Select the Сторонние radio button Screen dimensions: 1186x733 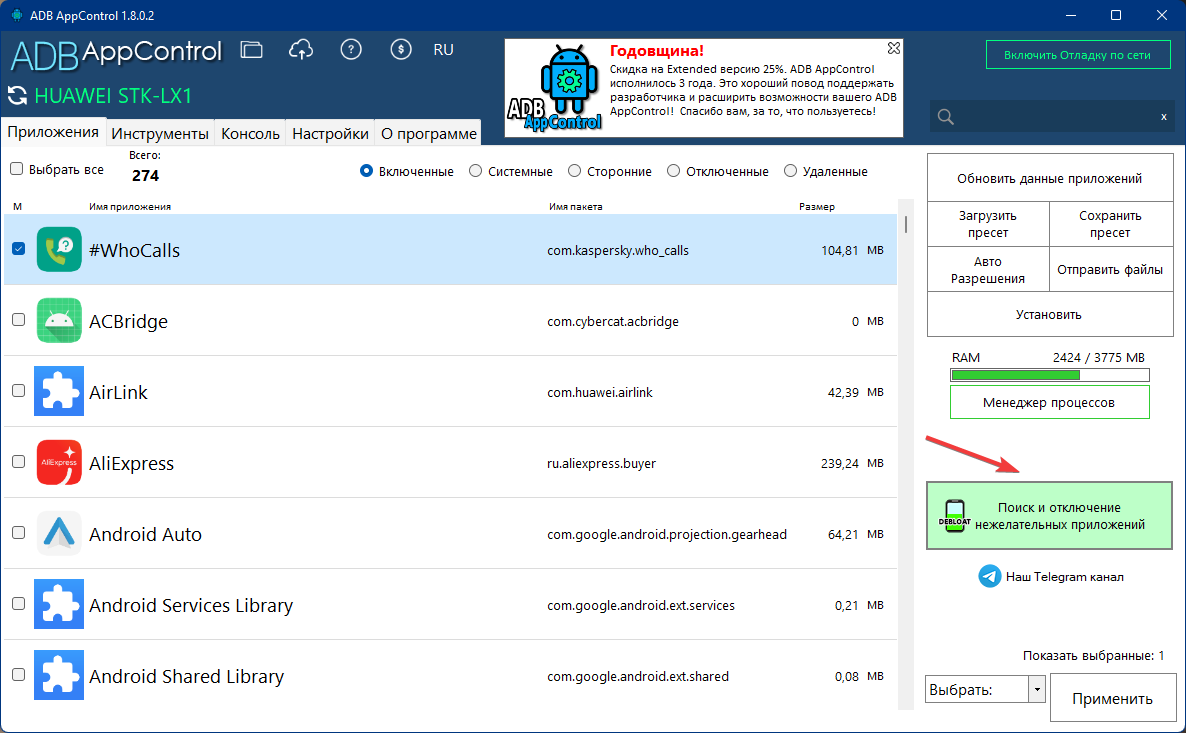click(x=575, y=171)
